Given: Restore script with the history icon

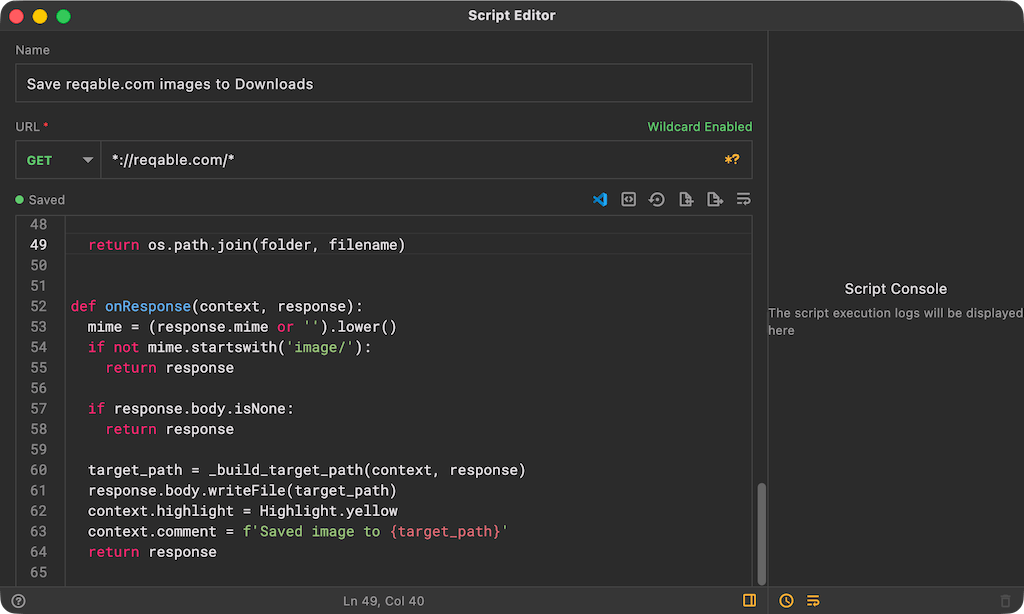Looking at the screenshot, I should [657, 199].
